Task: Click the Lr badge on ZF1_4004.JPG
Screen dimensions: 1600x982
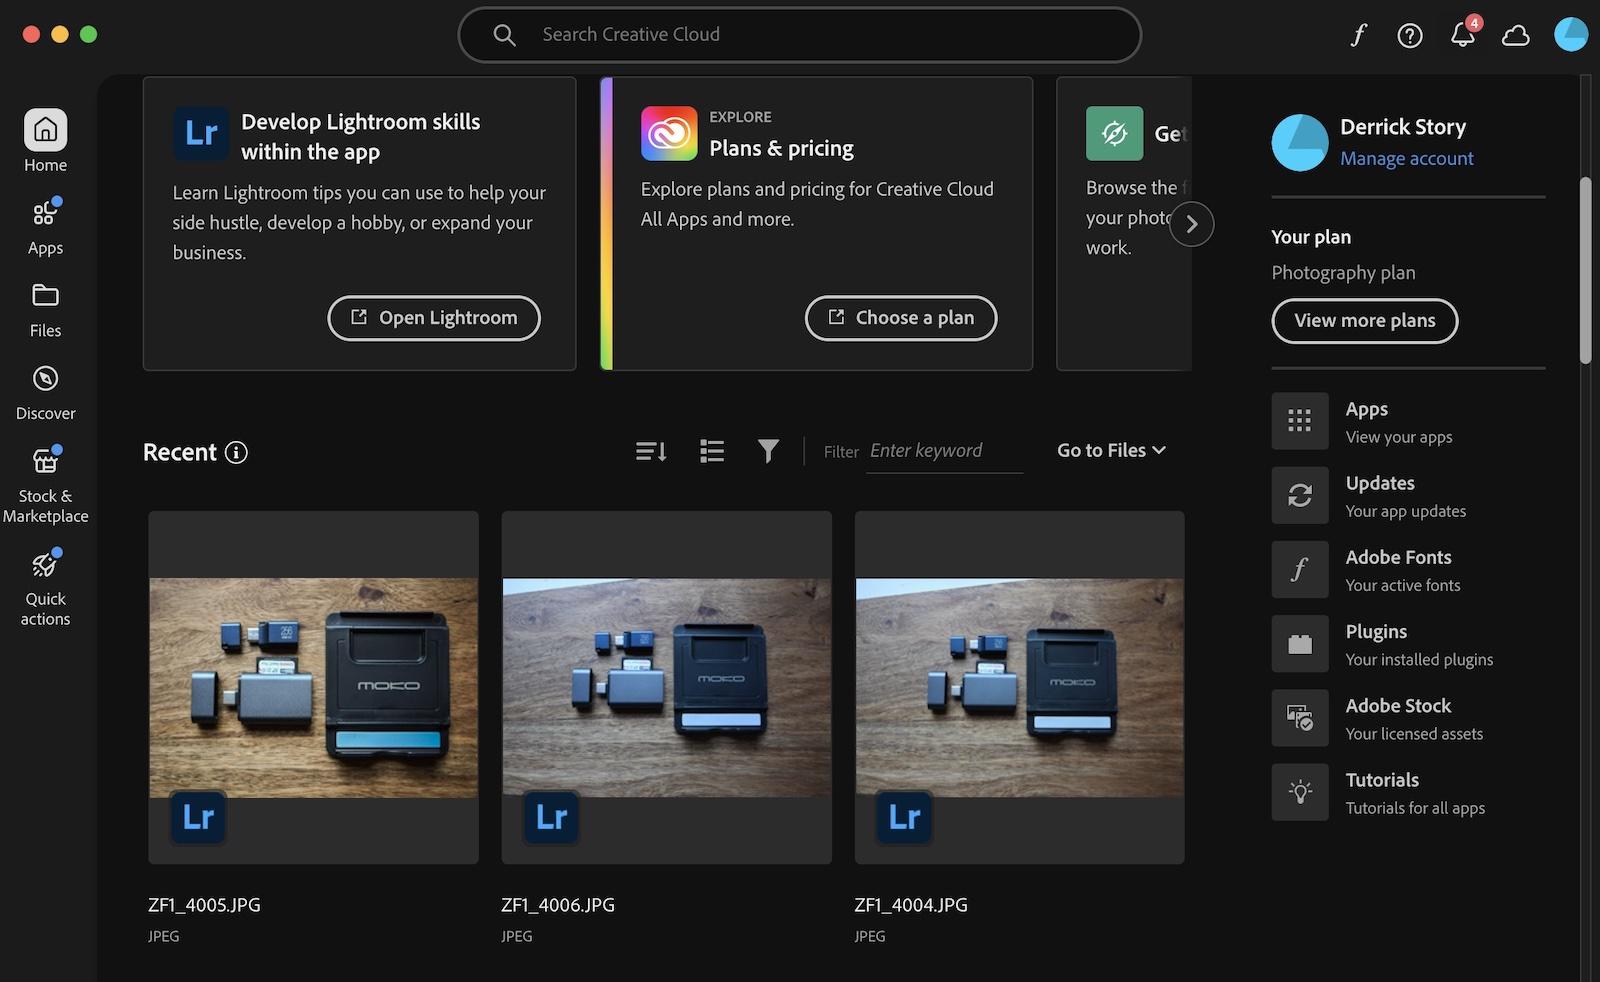Action: [x=904, y=817]
